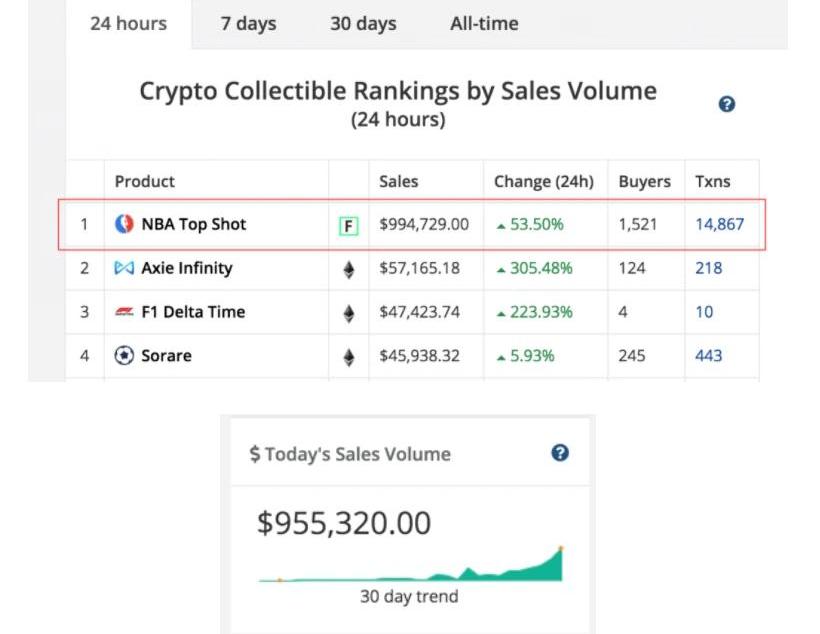Open the 443 transactions link
This screenshot has width=820, height=634.
[709, 356]
